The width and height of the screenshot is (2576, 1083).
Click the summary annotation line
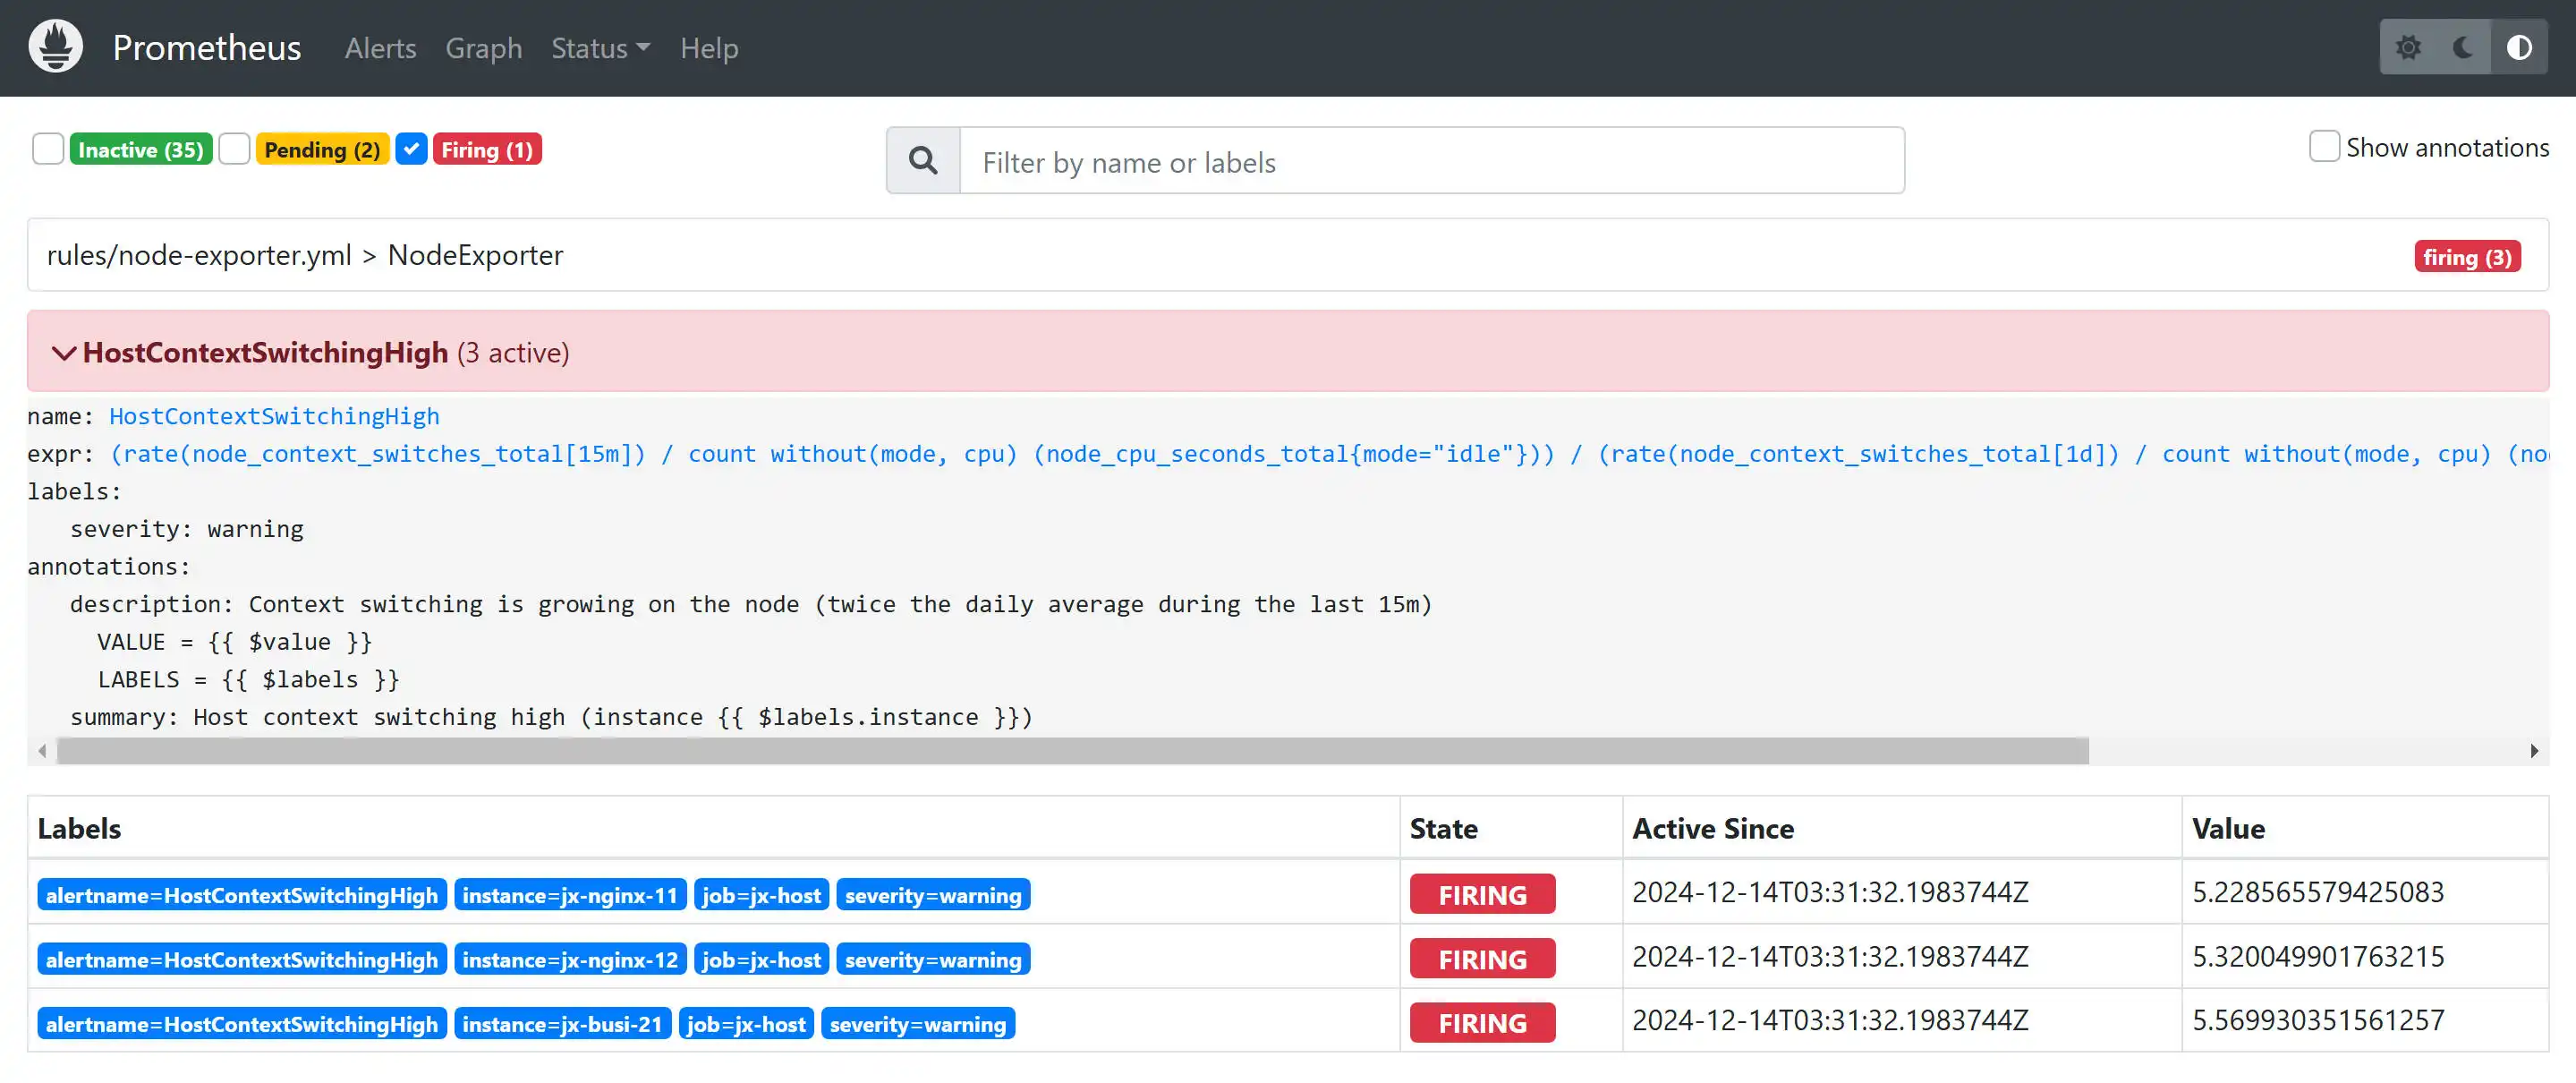[x=551, y=717]
